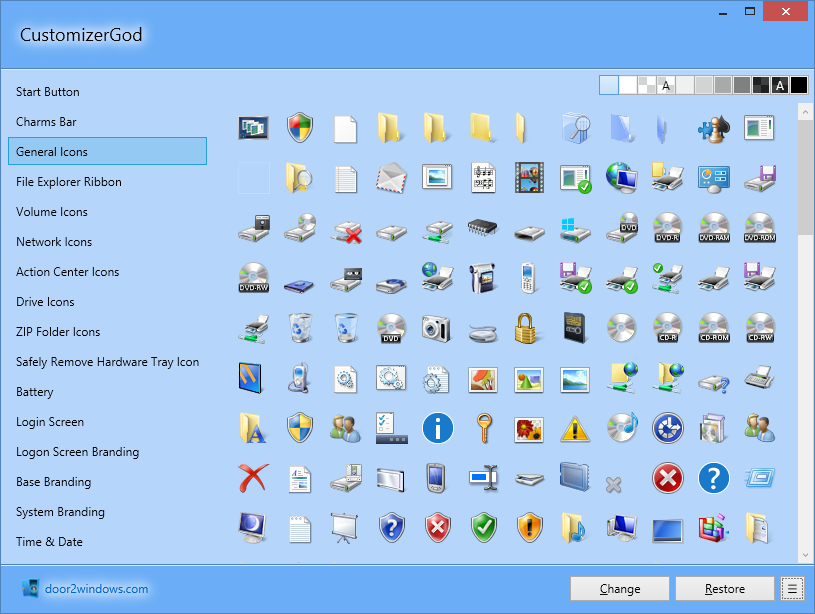The width and height of the screenshot is (815, 614).
Task: Open the Charms Bar category
Action: point(46,122)
